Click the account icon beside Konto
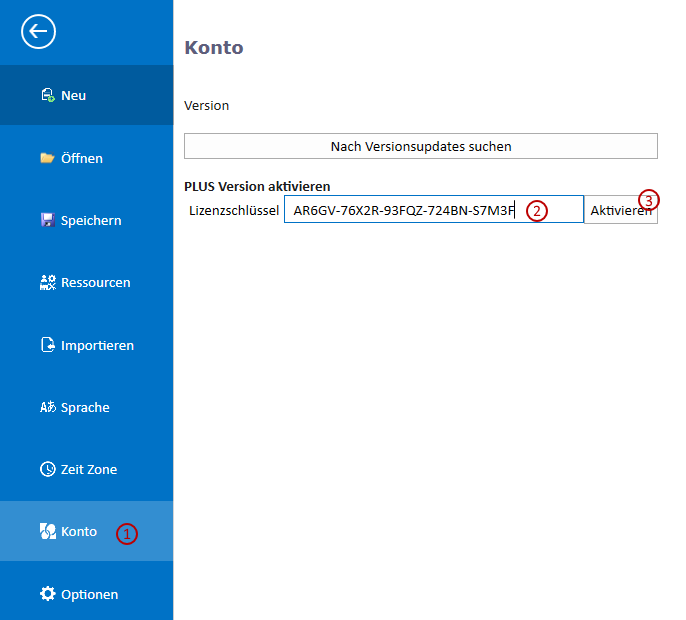Image resolution: width=686 pixels, height=620 pixels. coord(47,531)
